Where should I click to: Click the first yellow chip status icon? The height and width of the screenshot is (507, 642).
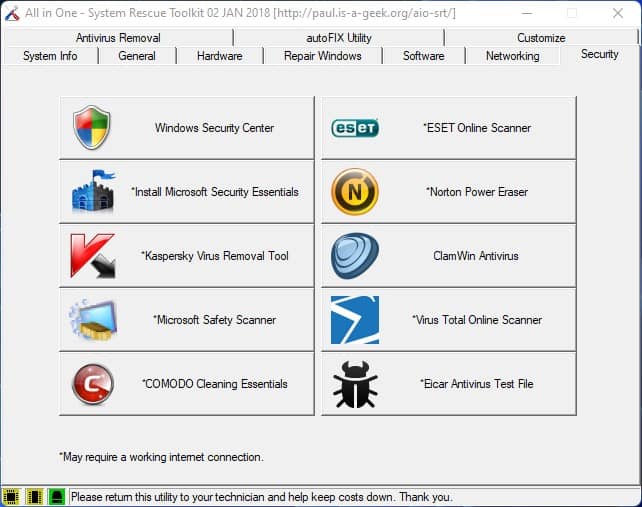tap(11, 497)
